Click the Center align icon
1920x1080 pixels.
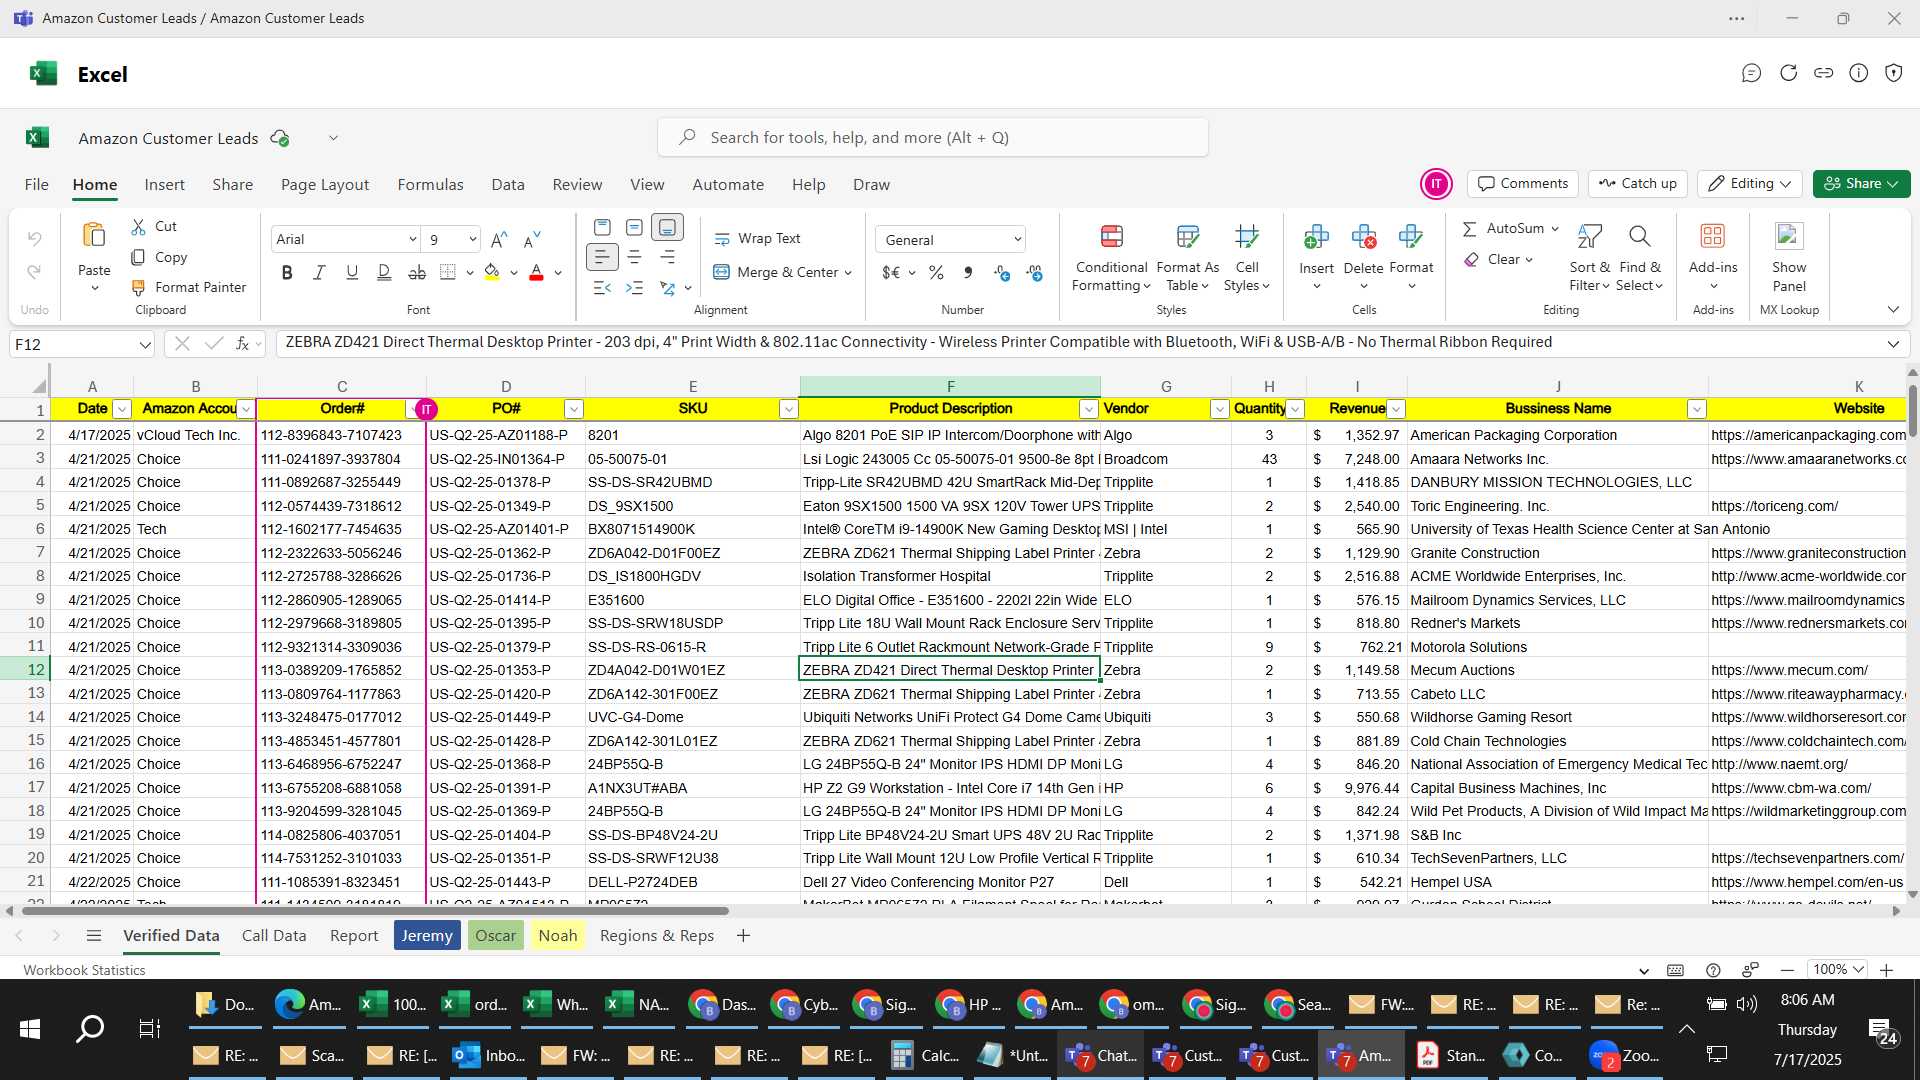click(634, 258)
